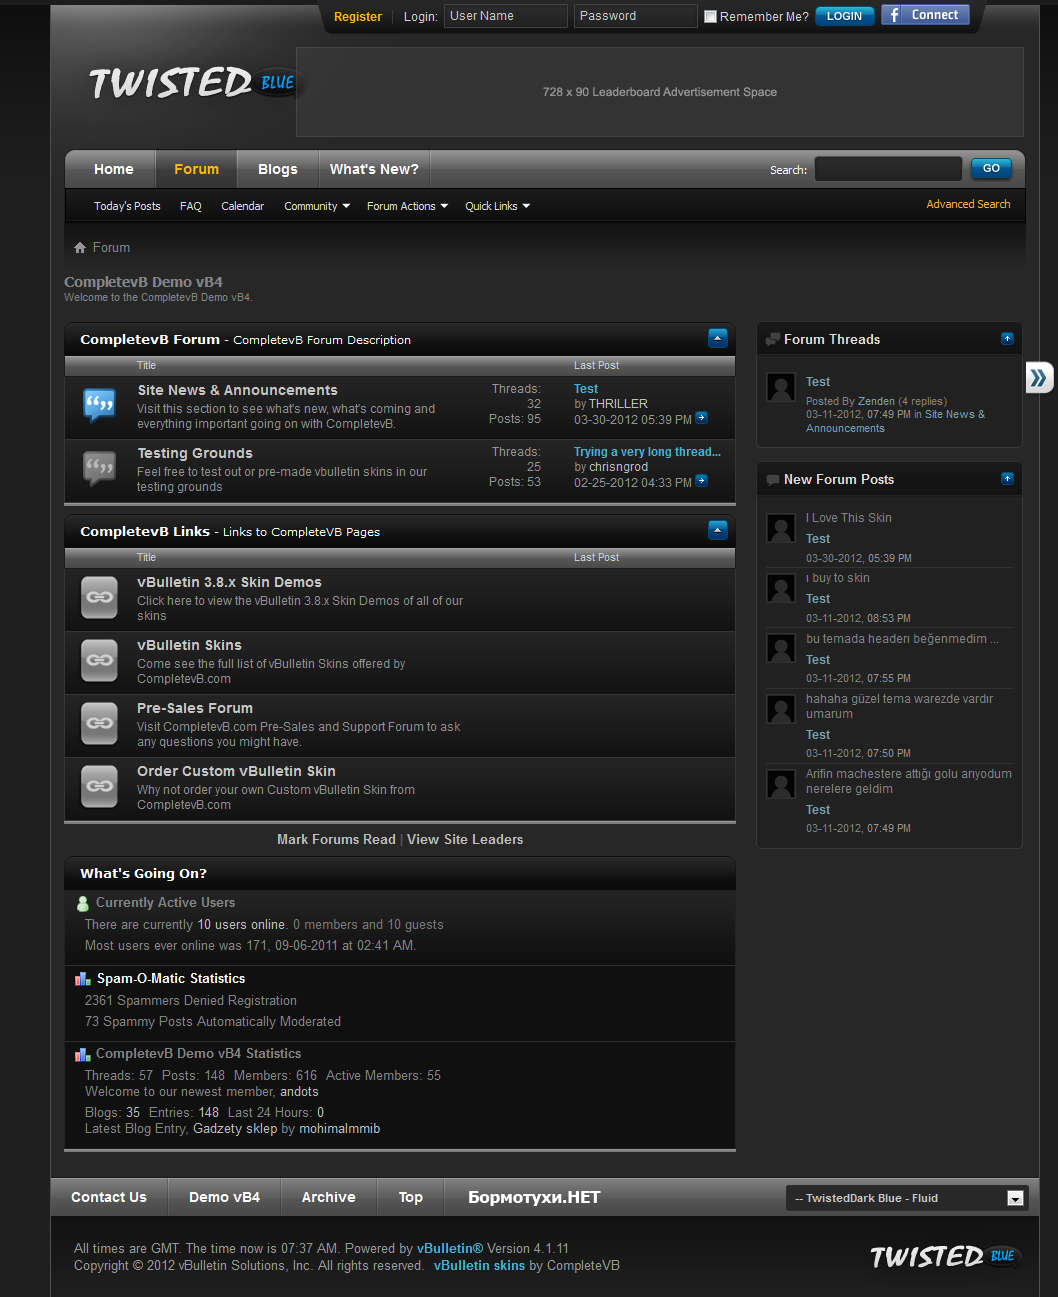Click the Register link
Viewport: 1058px width, 1297px height.
click(358, 17)
